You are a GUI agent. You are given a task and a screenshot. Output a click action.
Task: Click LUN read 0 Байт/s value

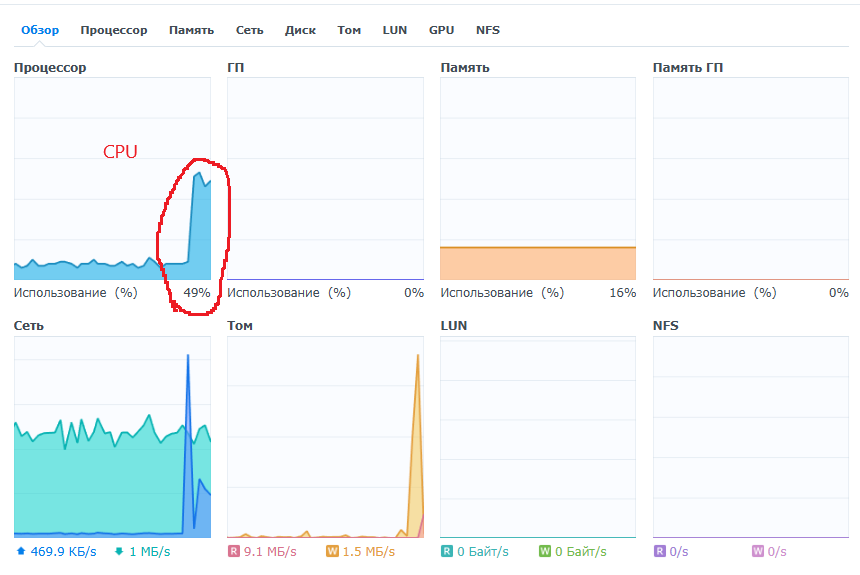coord(483,551)
